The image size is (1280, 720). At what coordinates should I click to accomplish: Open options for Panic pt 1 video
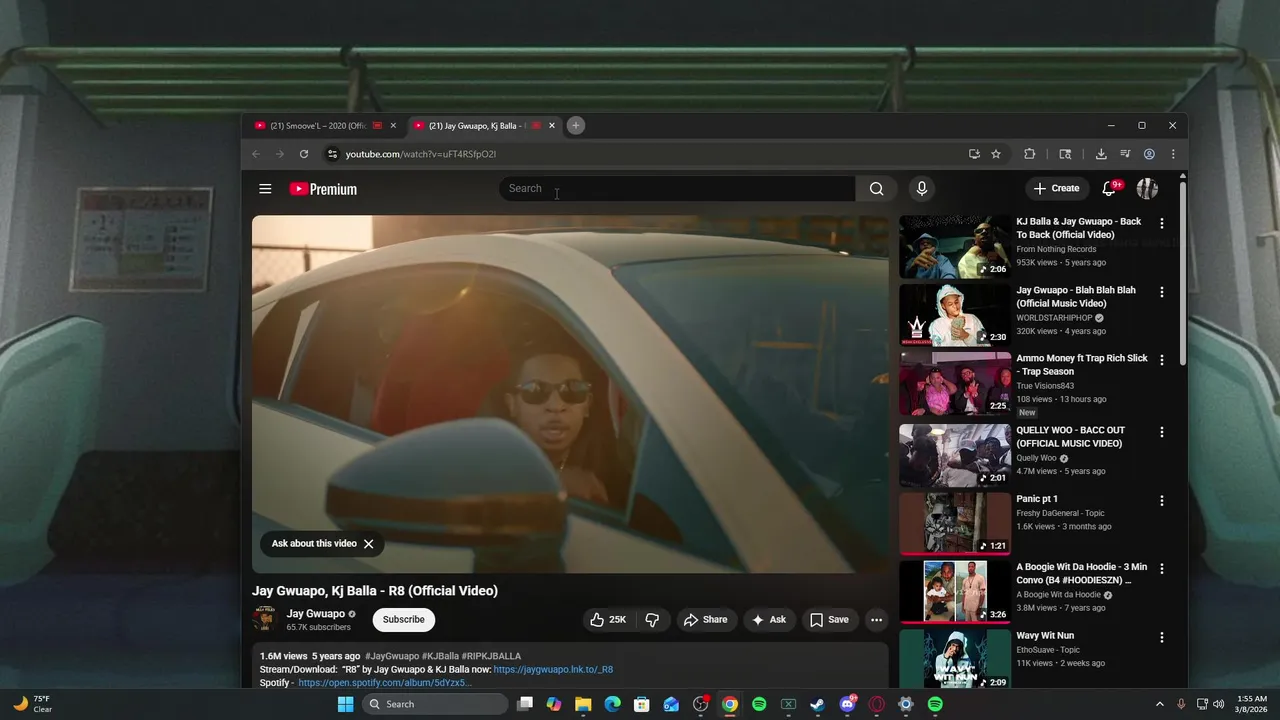coord(1162,500)
